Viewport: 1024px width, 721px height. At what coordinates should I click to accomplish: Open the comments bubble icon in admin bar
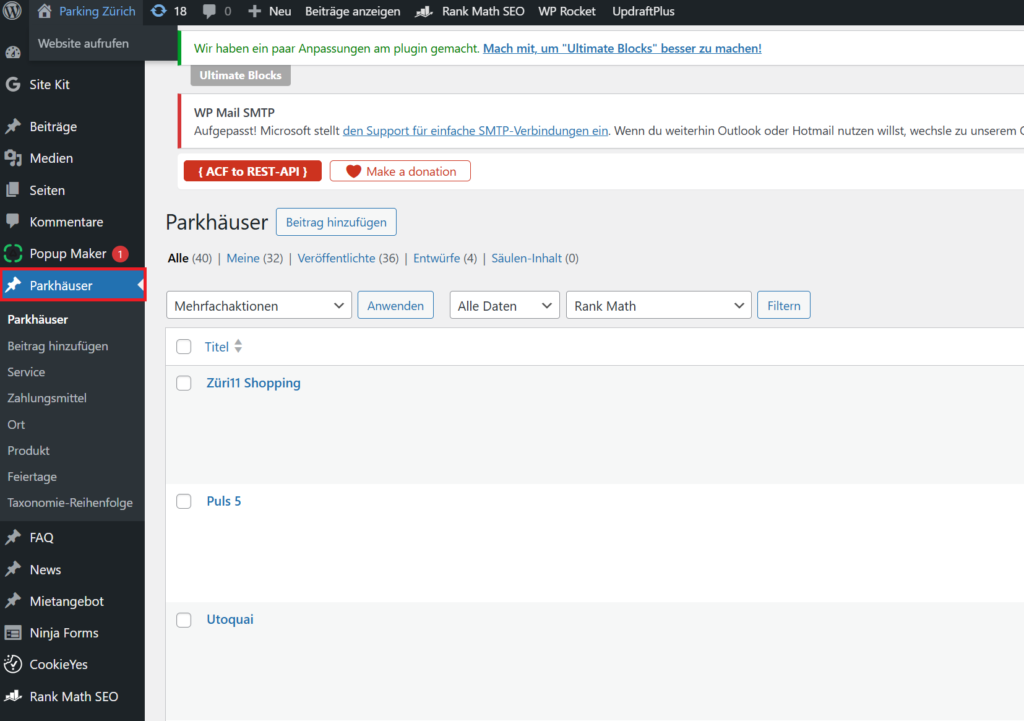(209, 12)
